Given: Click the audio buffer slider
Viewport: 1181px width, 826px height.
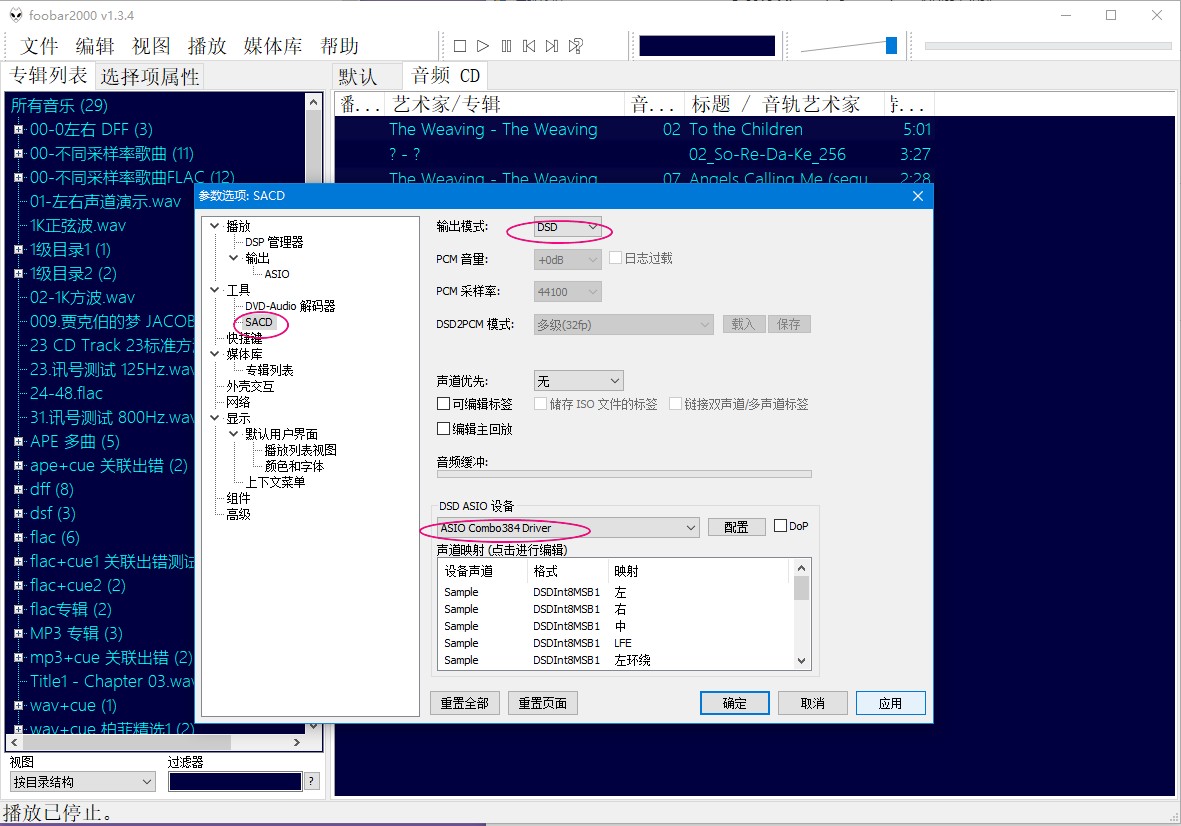Looking at the screenshot, I should click(624, 474).
